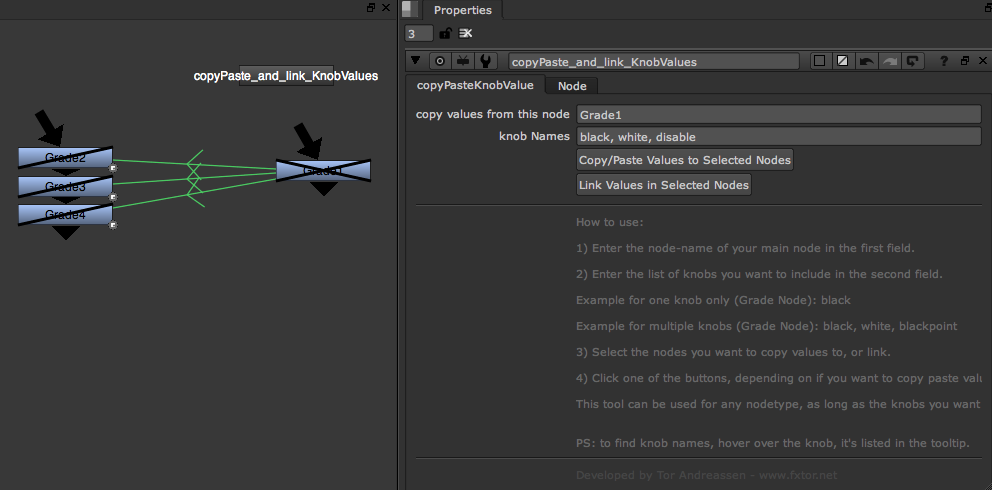Click the undo arrow in node header

click(x=866, y=61)
